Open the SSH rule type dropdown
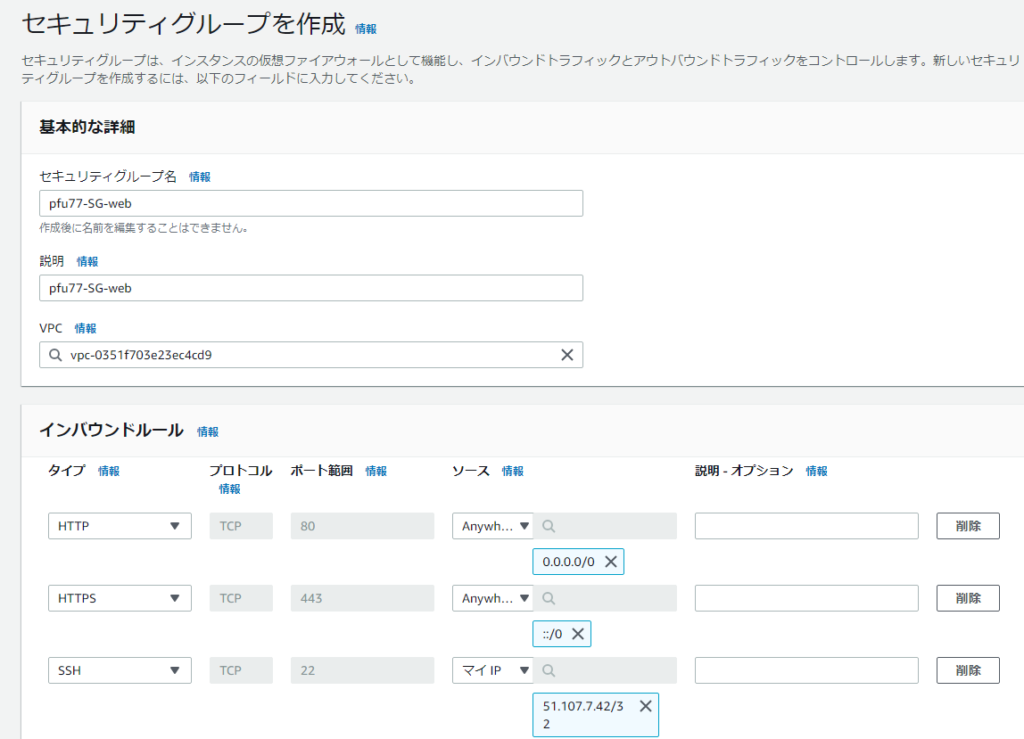Screen dimensions: 1024x739 pos(120,670)
